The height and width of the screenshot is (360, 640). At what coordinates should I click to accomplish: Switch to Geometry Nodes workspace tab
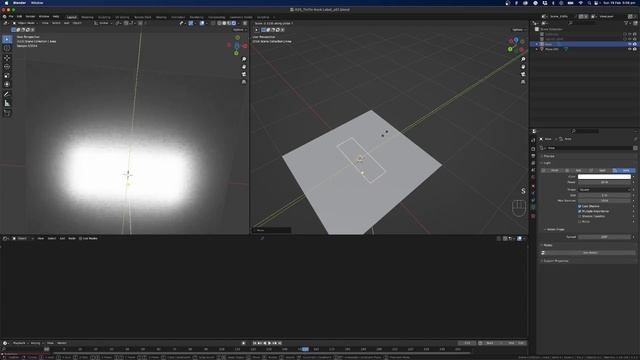tap(241, 18)
